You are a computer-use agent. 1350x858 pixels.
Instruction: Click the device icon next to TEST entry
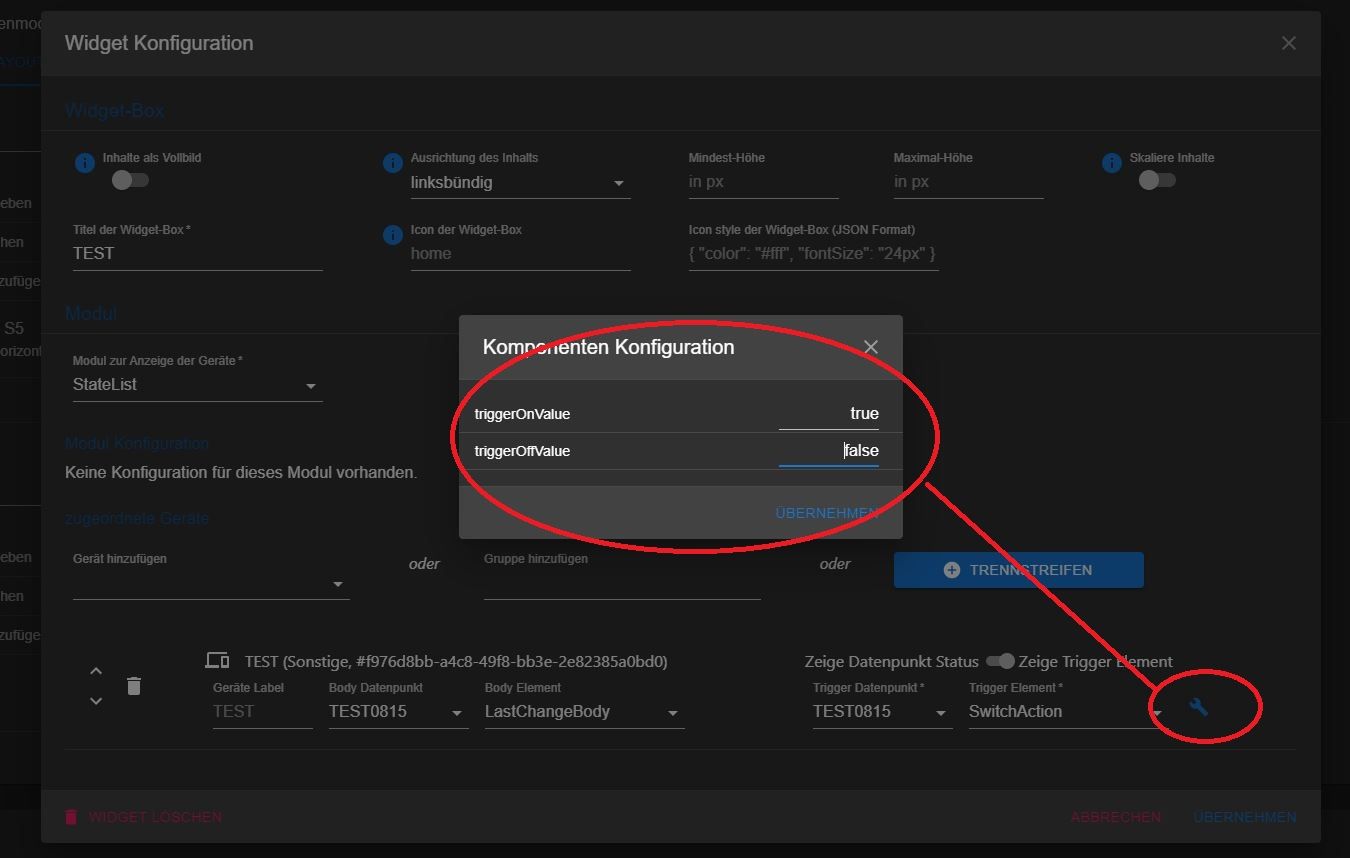[217, 660]
